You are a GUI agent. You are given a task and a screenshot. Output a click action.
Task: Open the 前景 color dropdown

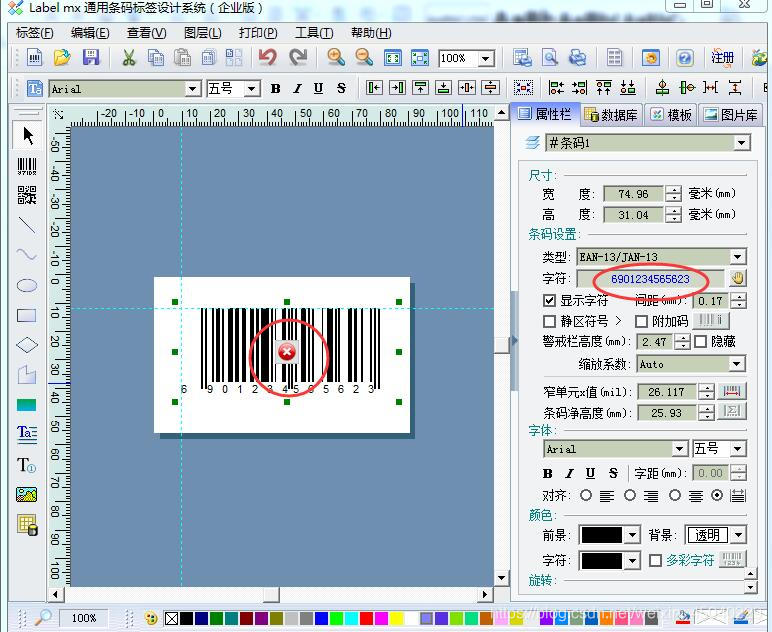632,535
